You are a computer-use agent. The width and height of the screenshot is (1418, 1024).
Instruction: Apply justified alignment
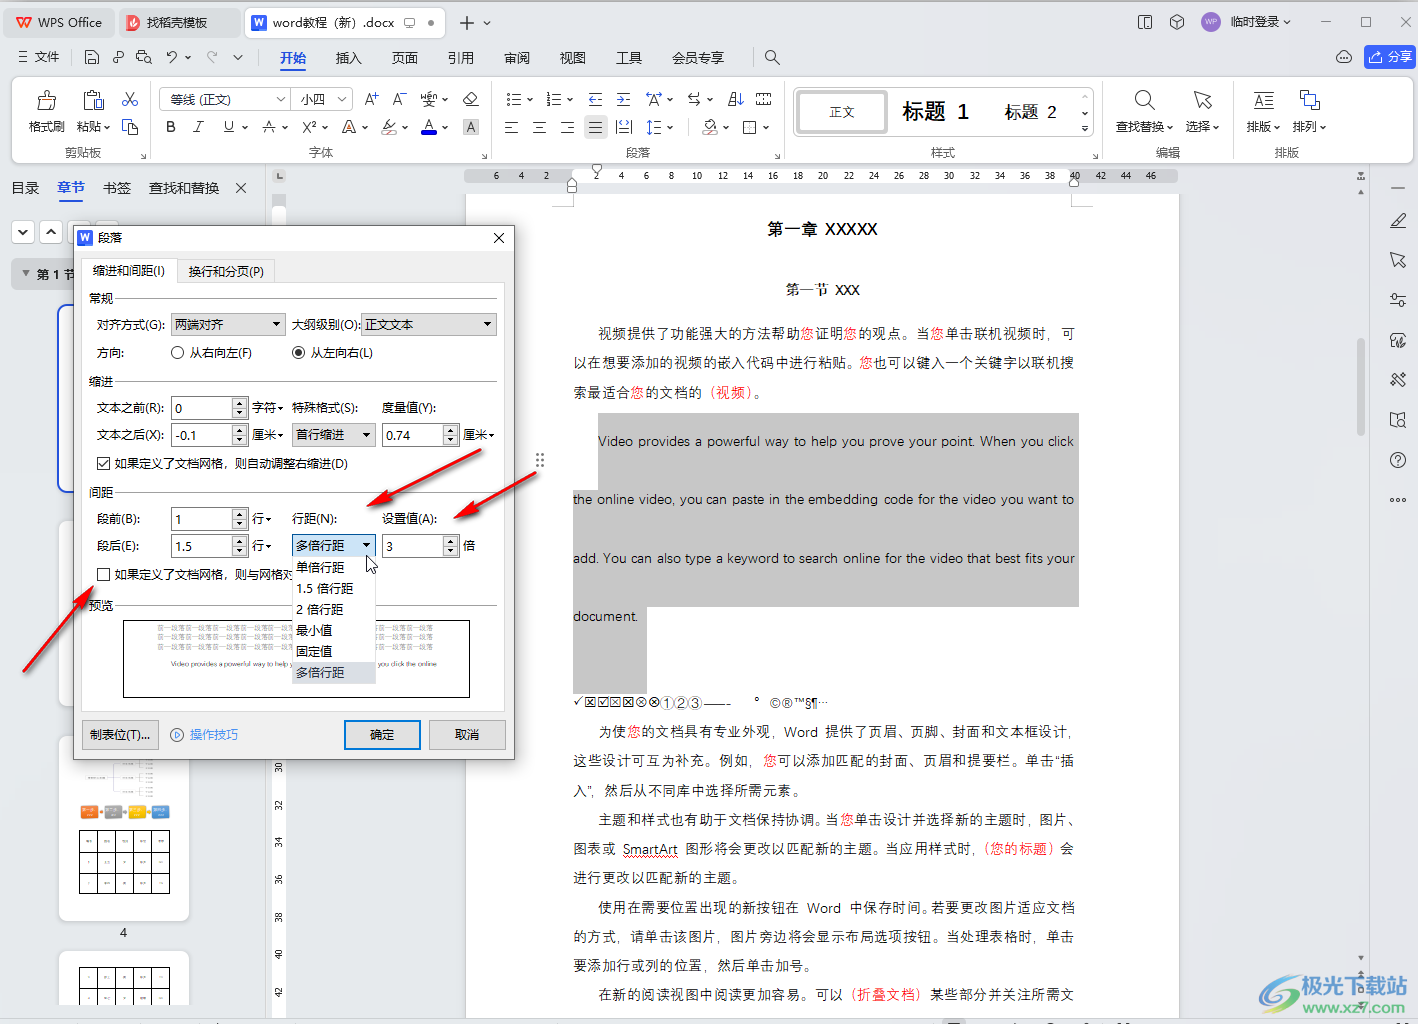tap(595, 127)
